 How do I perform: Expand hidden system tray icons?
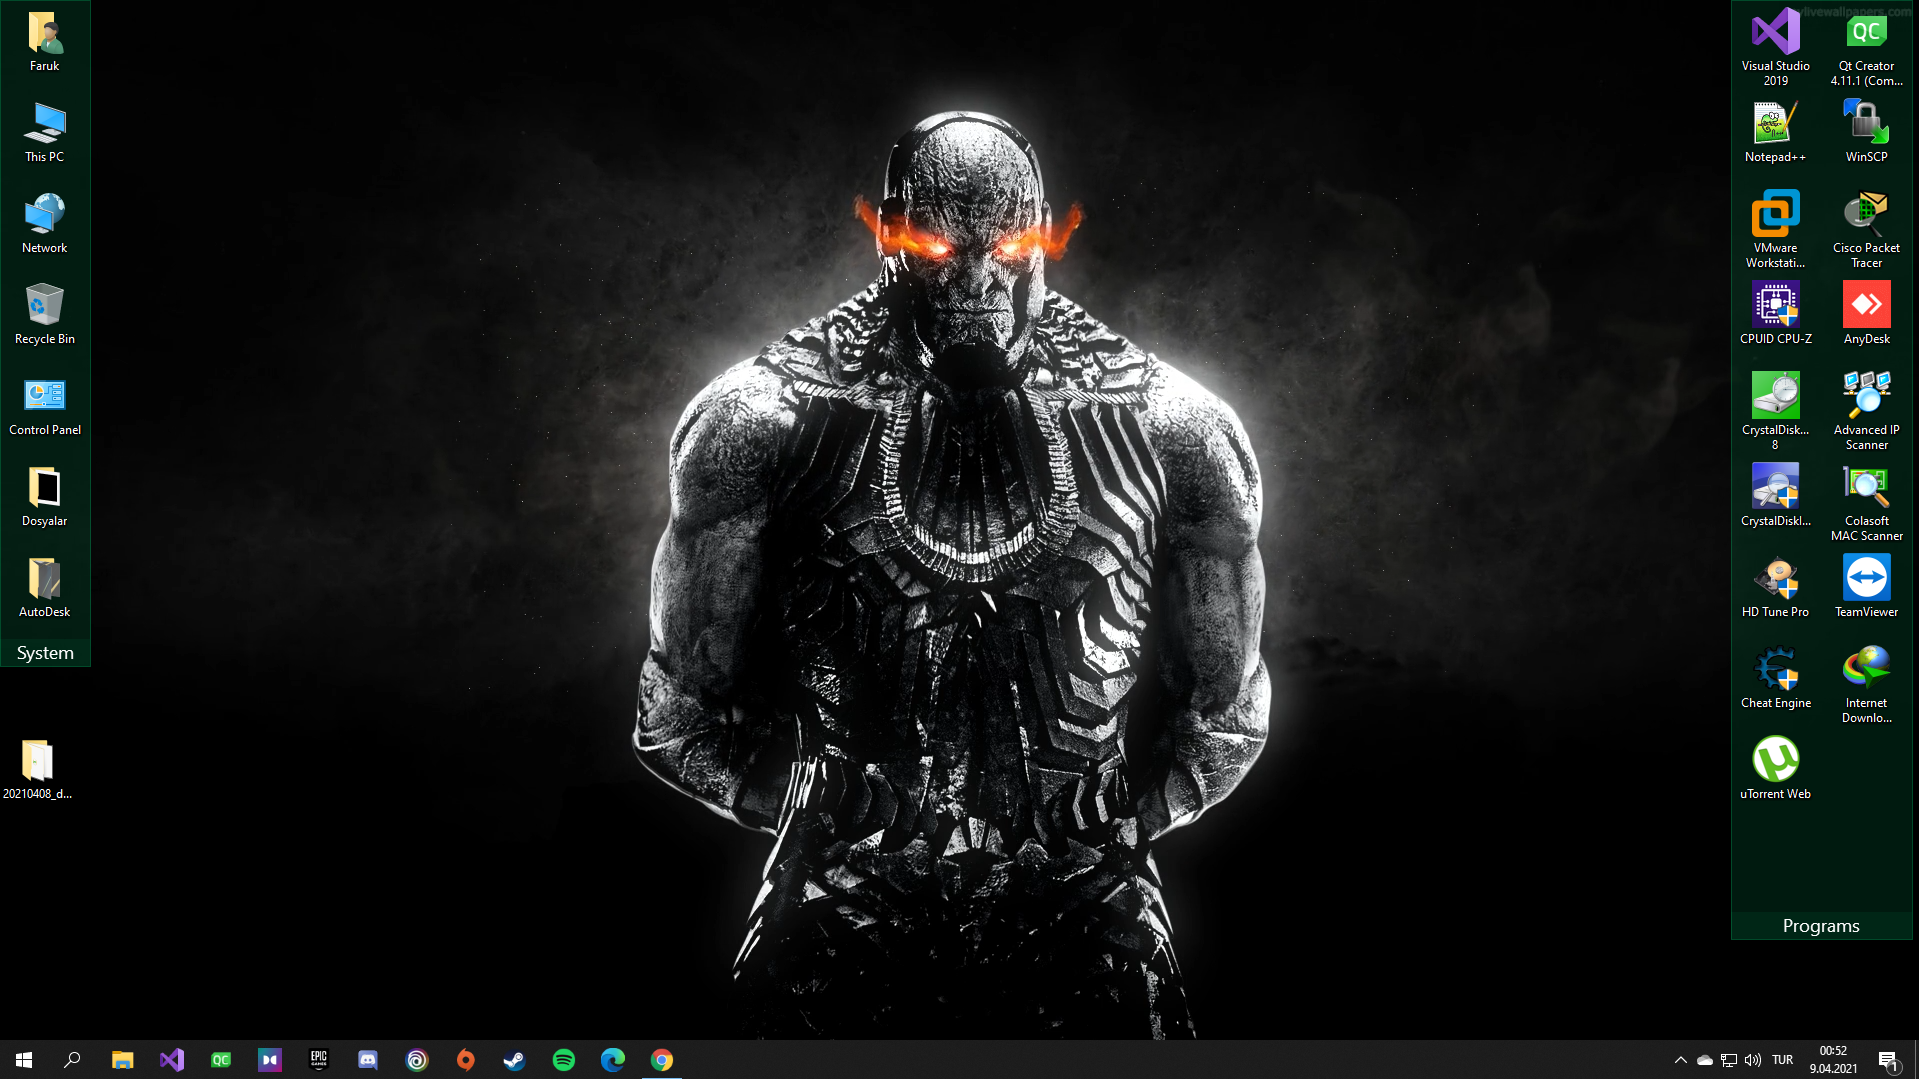(1681, 1059)
